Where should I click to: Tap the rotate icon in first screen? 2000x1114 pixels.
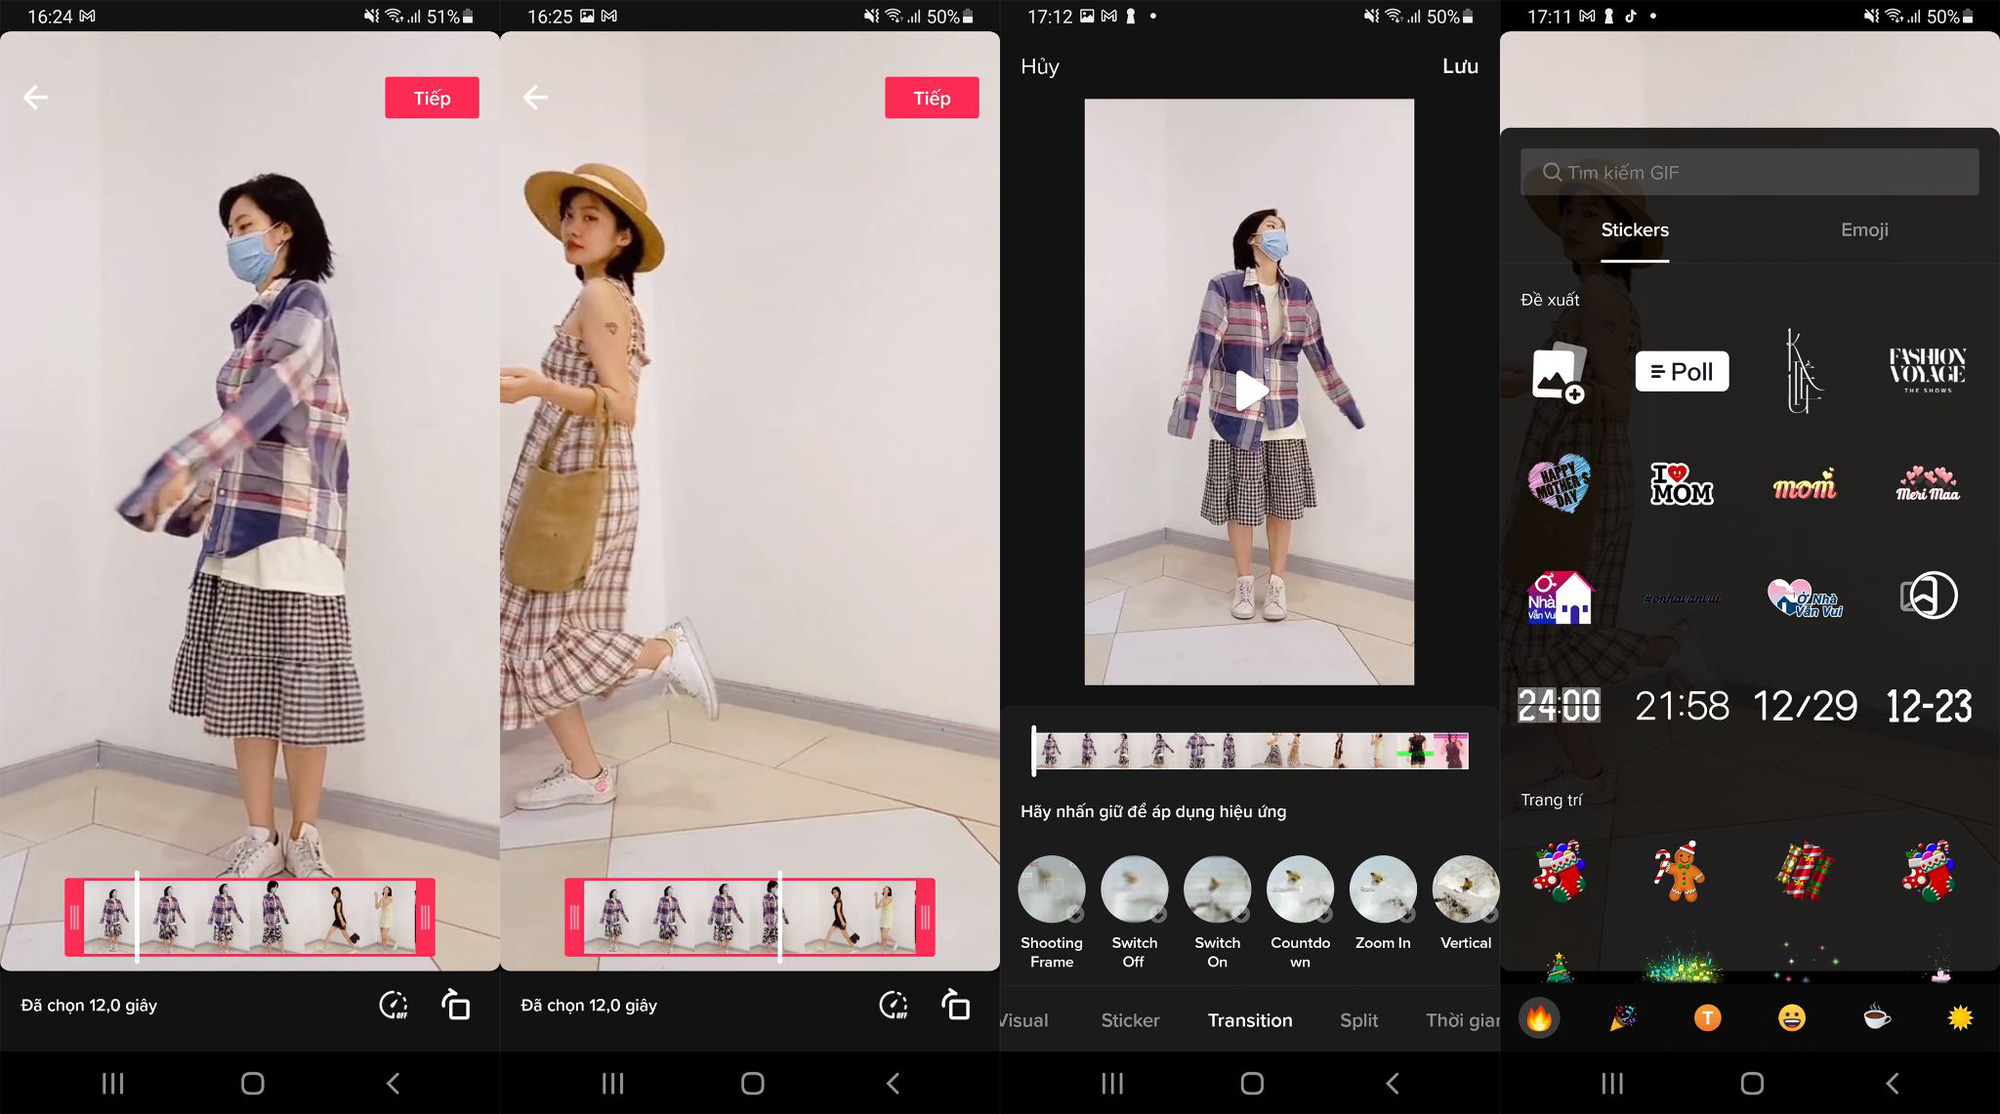(456, 1005)
